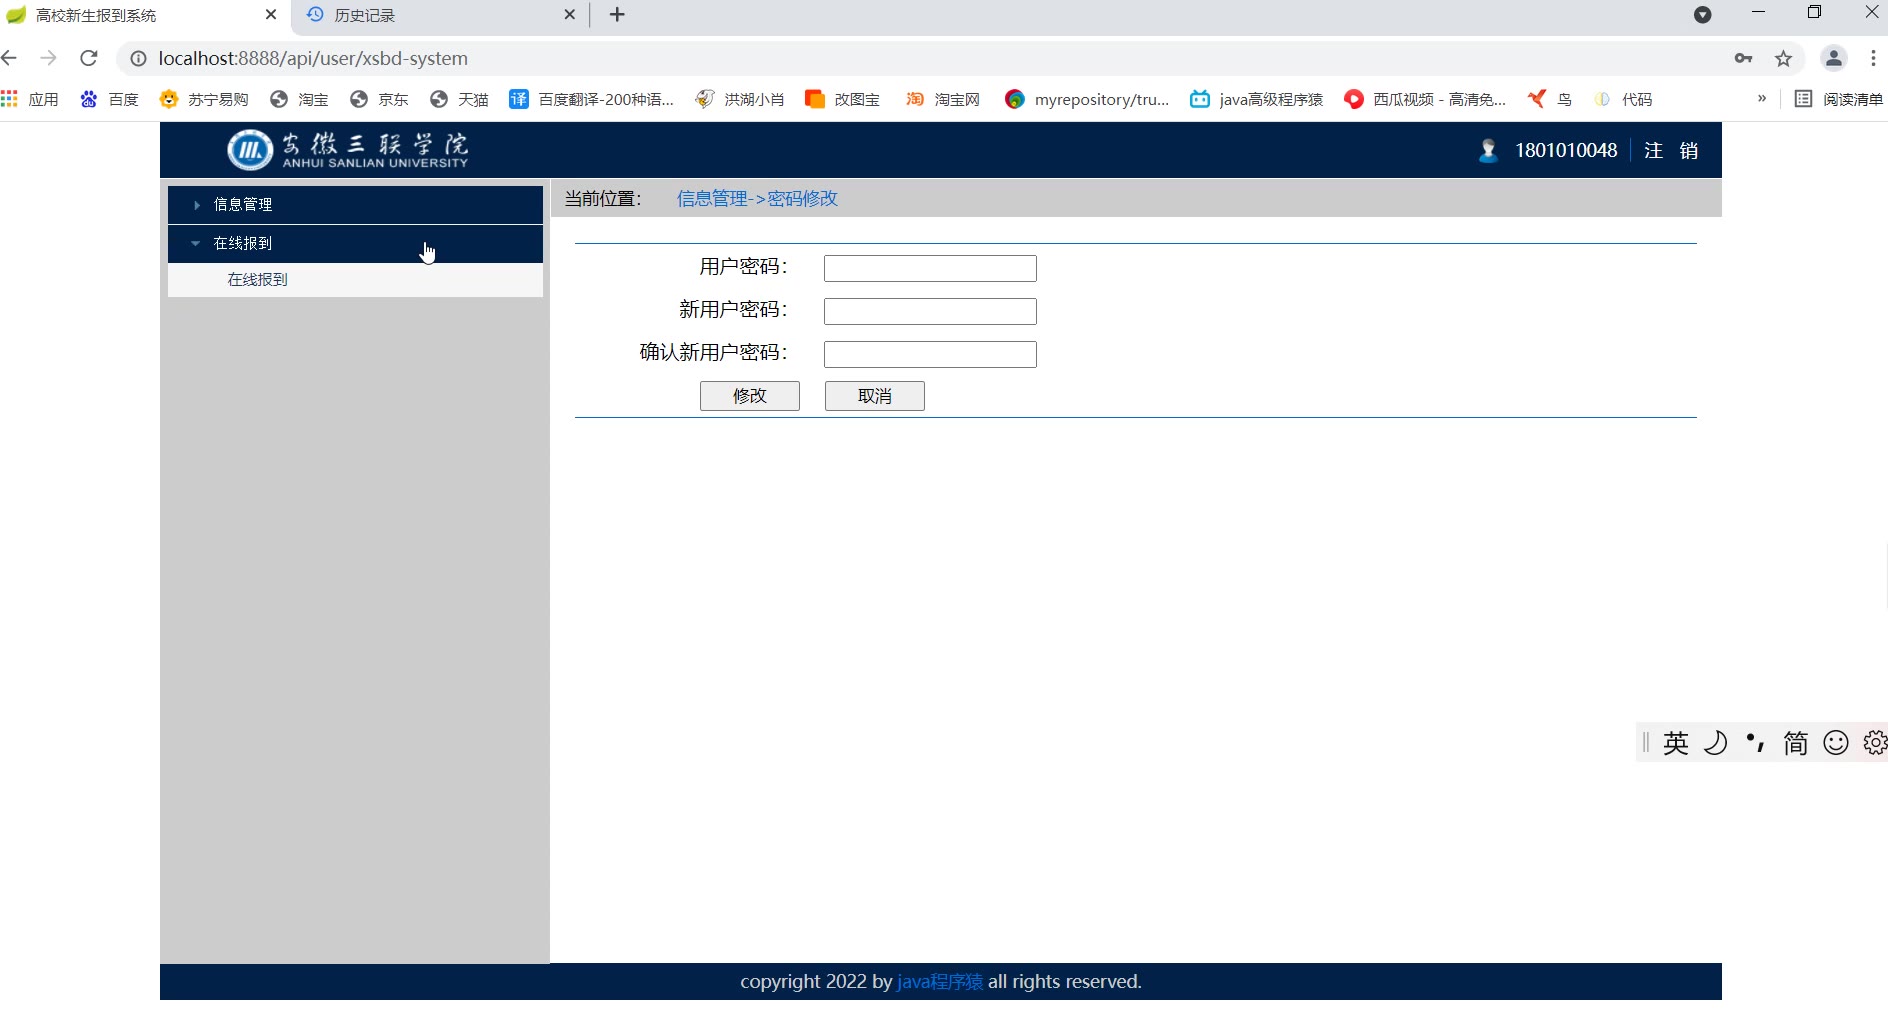Screen dimensions: 1888x1016
Task: Click the browser forward arrow
Action: [48, 58]
